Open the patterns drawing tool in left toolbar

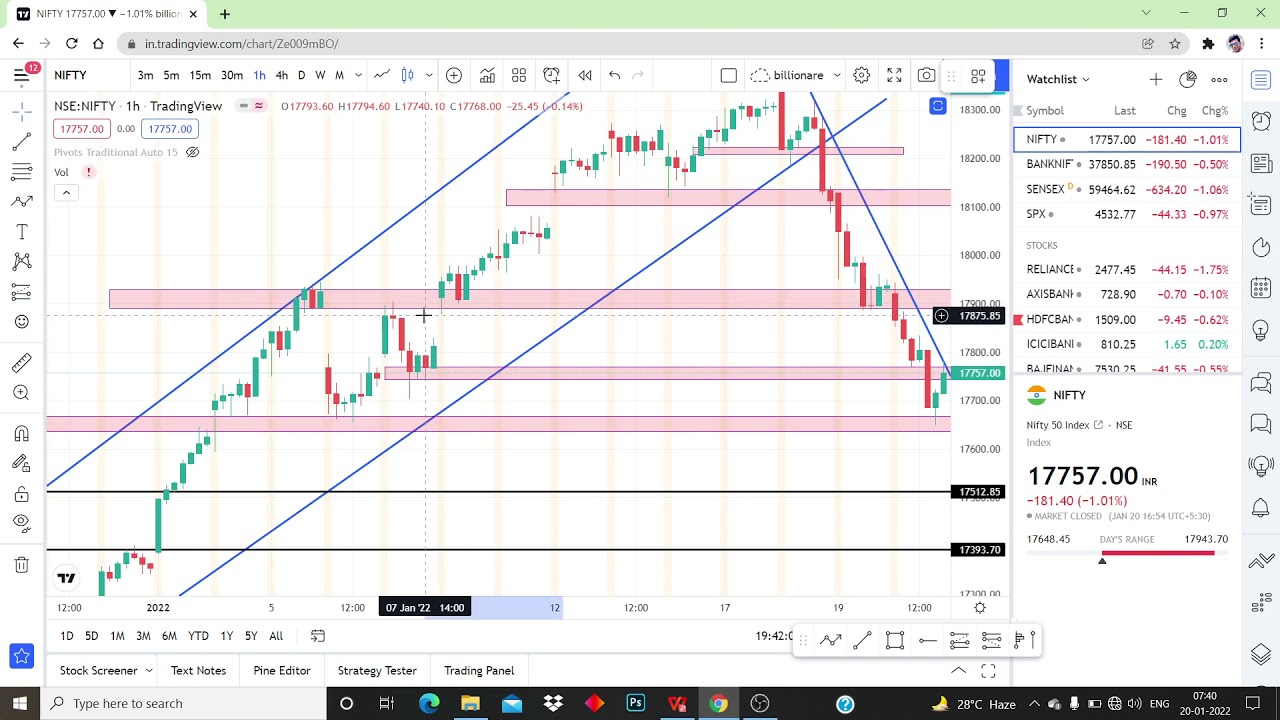click(21, 261)
